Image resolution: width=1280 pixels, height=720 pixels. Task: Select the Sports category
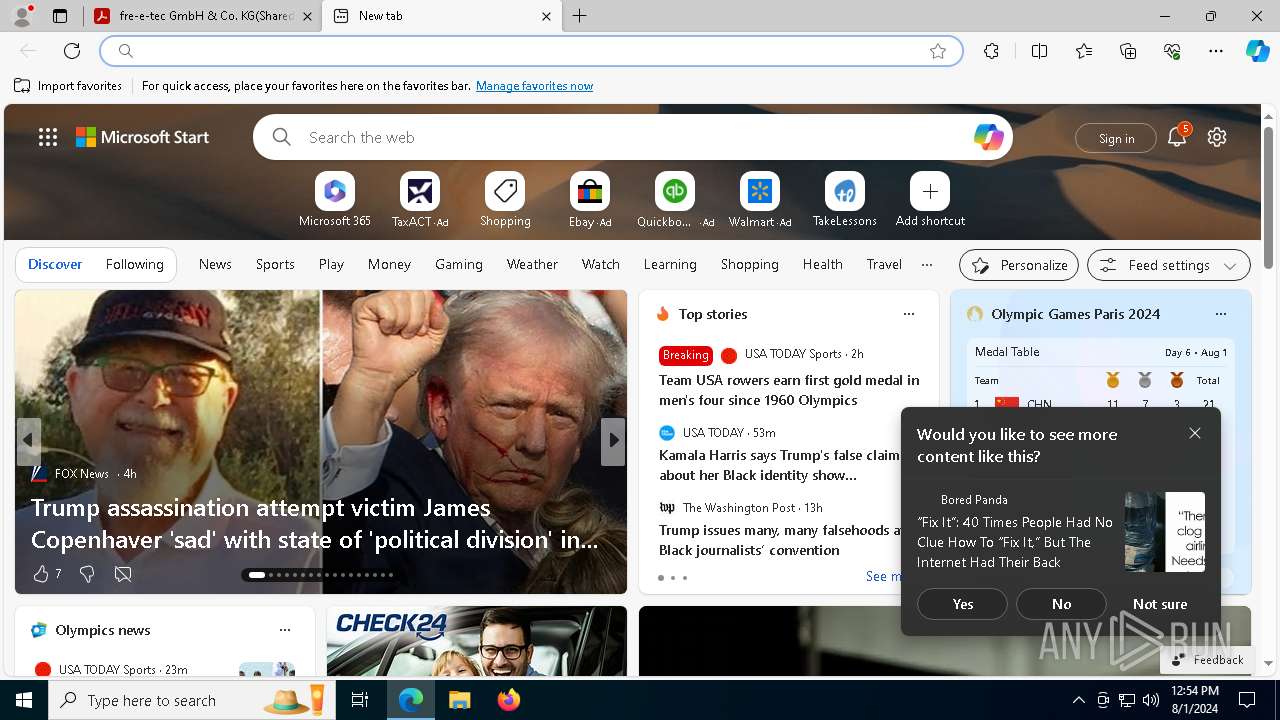pyautogui.click(x=275, y=265)
